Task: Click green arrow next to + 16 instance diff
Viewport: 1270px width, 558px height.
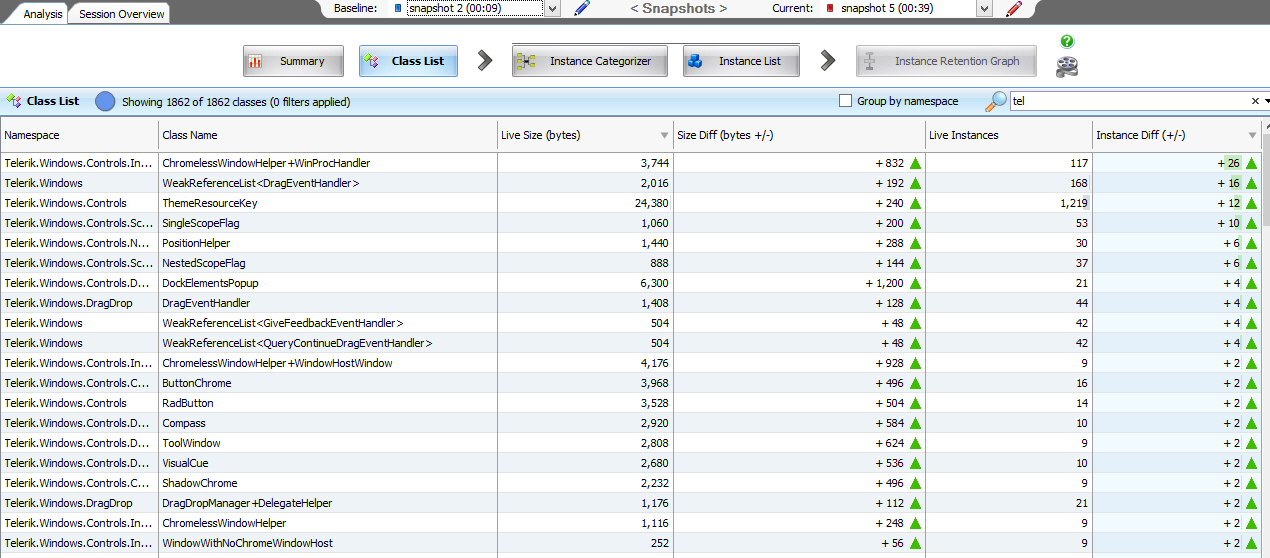Action: (1251, 183)
